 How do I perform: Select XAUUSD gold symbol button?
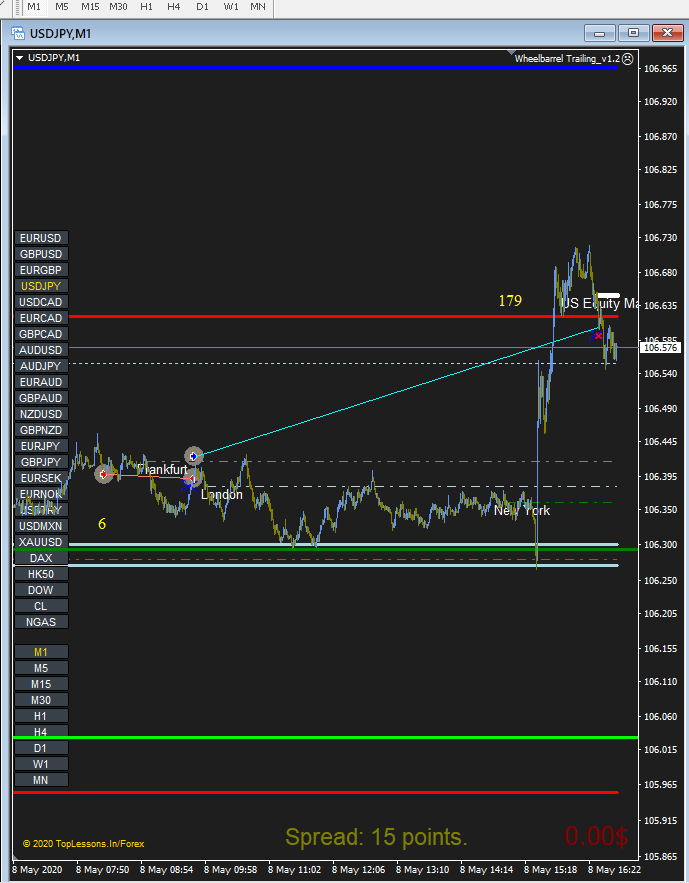[x=41, y=542]
